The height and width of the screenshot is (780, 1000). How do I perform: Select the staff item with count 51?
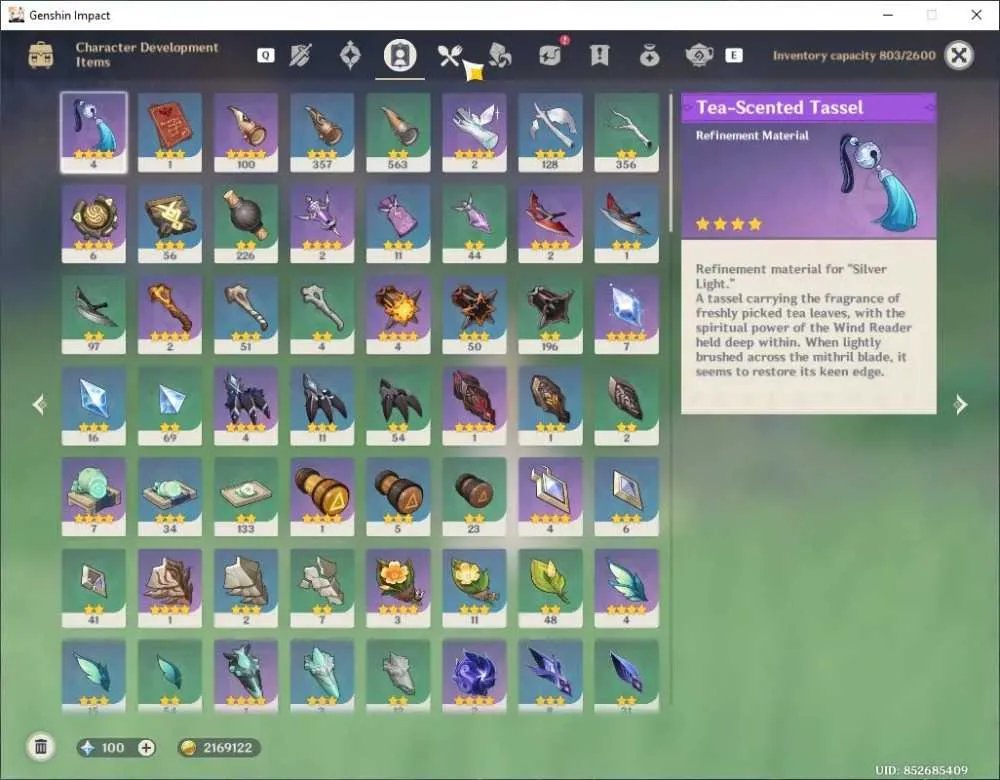246,315
